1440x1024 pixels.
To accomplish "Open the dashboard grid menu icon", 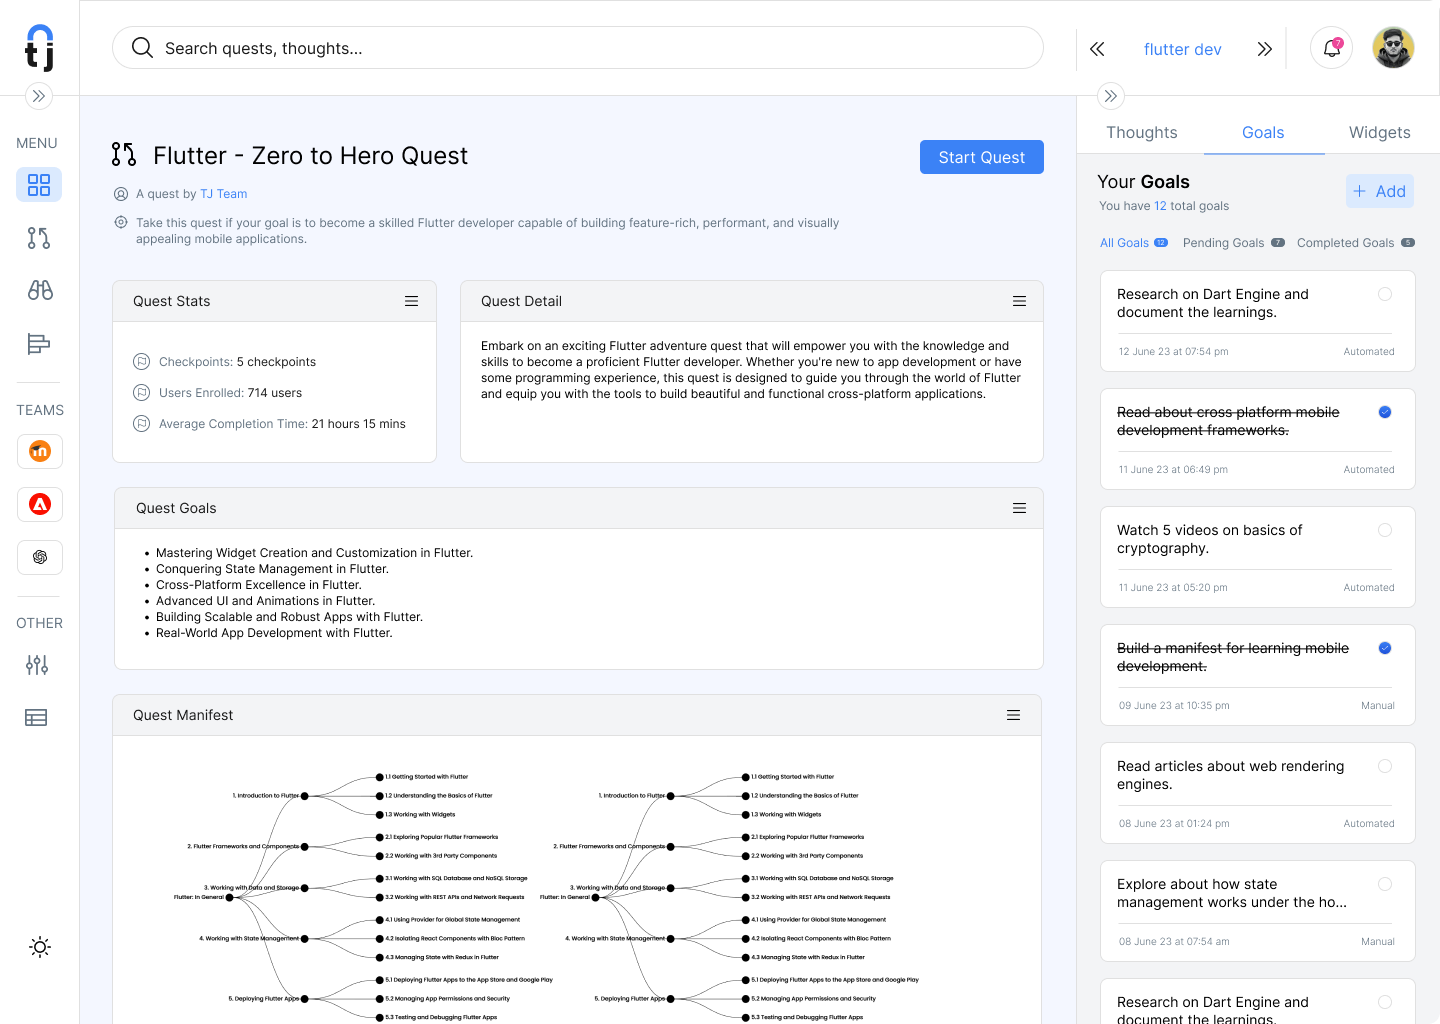I will pos(39,185).
